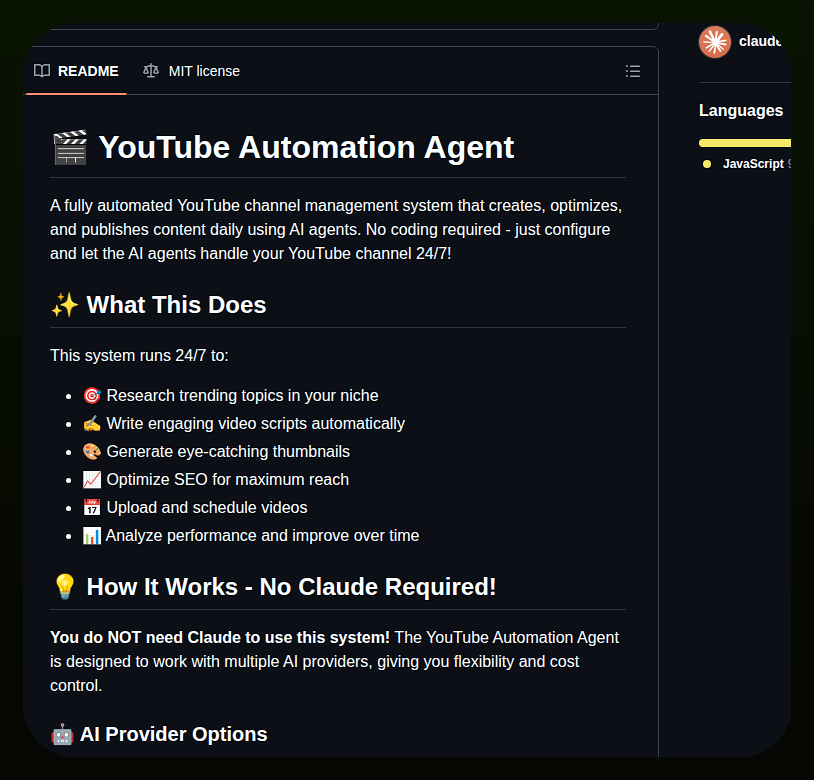Click the yellow dot next to JavaScript

pos(707,164)
